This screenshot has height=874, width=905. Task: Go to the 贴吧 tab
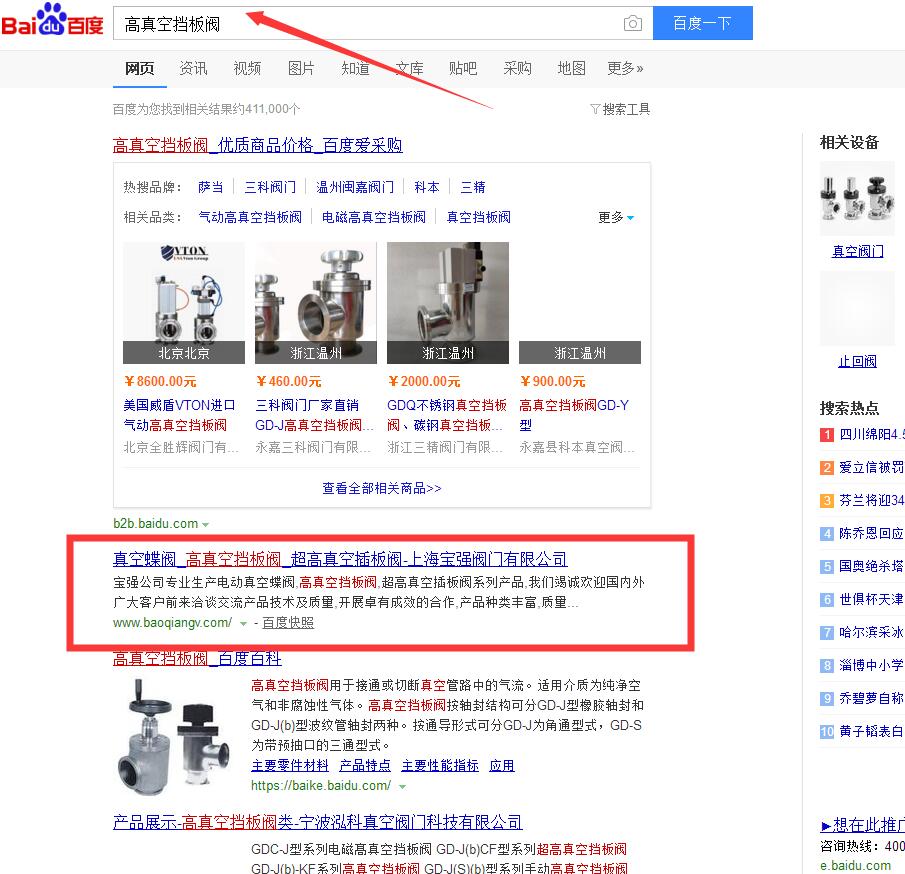463,69
